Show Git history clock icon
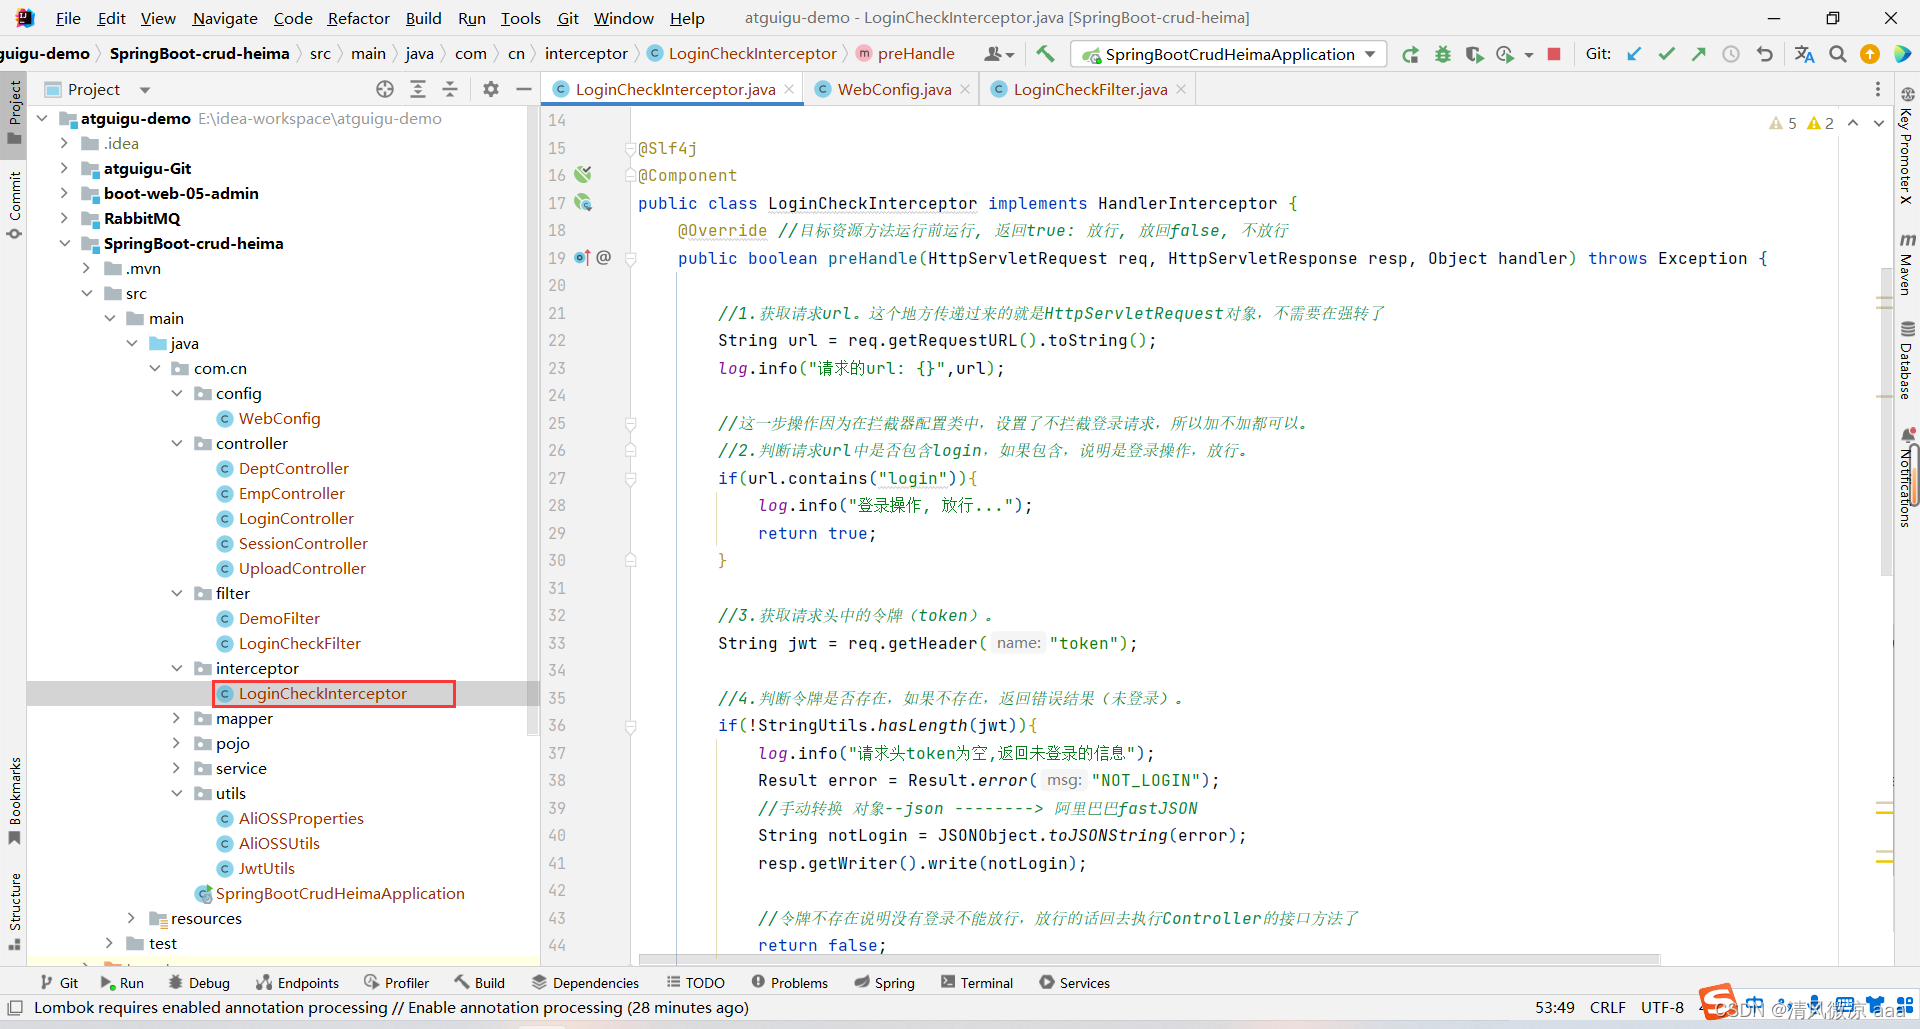 click(x=1731, y=54)
